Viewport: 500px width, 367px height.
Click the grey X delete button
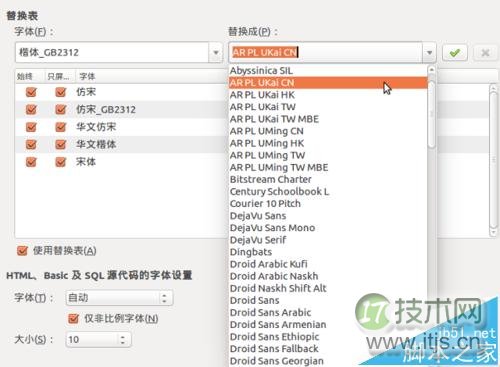click(485, 52)
